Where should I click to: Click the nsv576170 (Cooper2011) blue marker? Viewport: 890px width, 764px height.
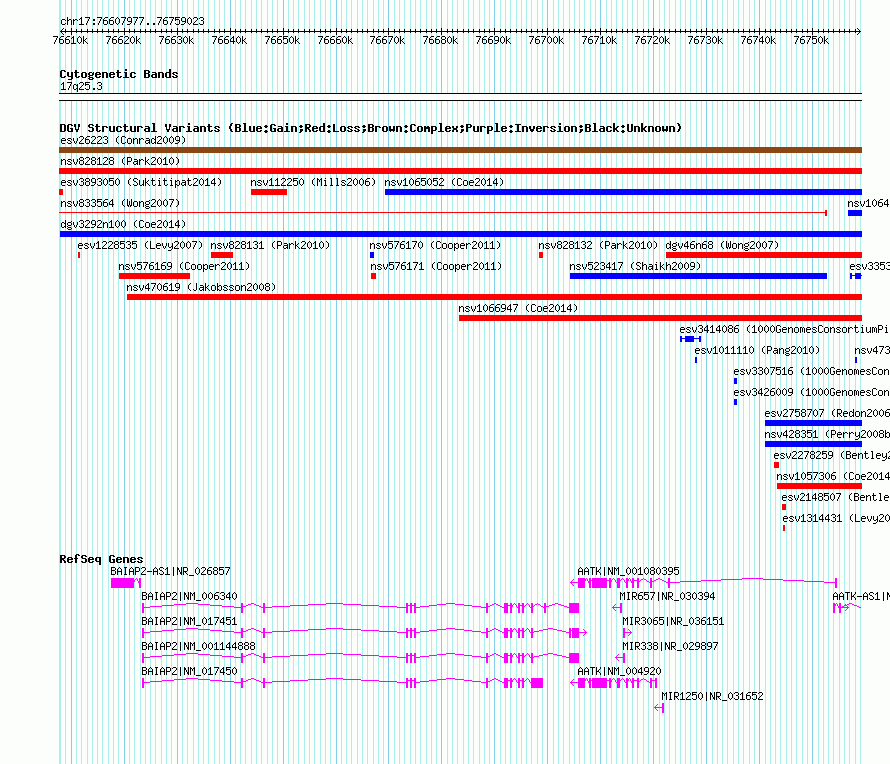(x=372, y=255)
